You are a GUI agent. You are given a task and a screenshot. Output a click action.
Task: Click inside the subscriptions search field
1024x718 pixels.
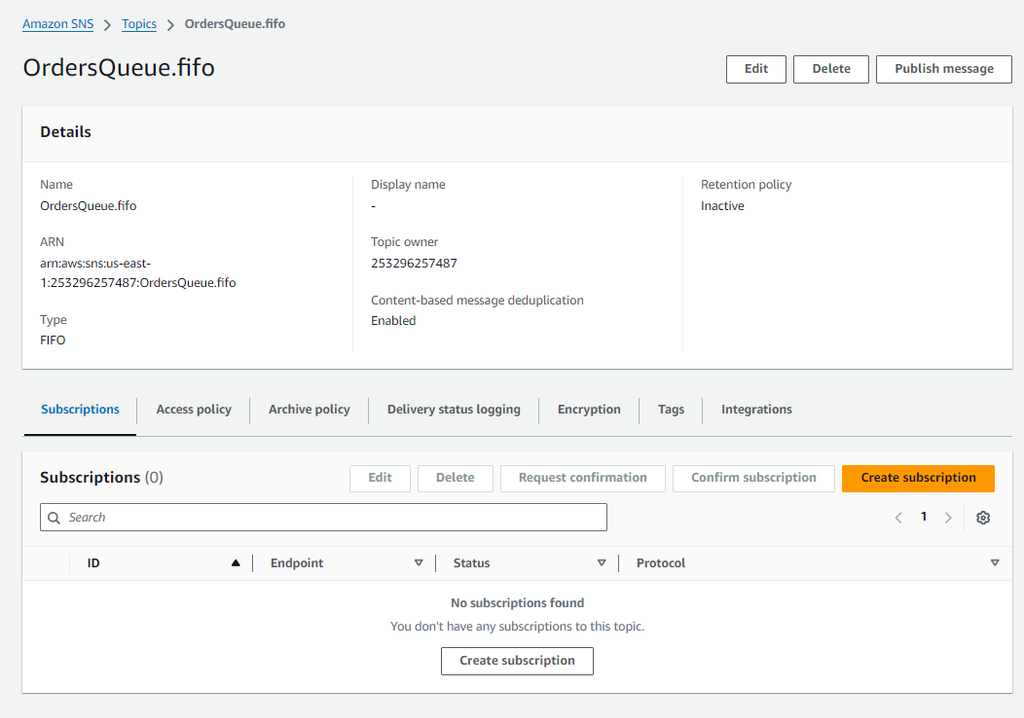300,517
